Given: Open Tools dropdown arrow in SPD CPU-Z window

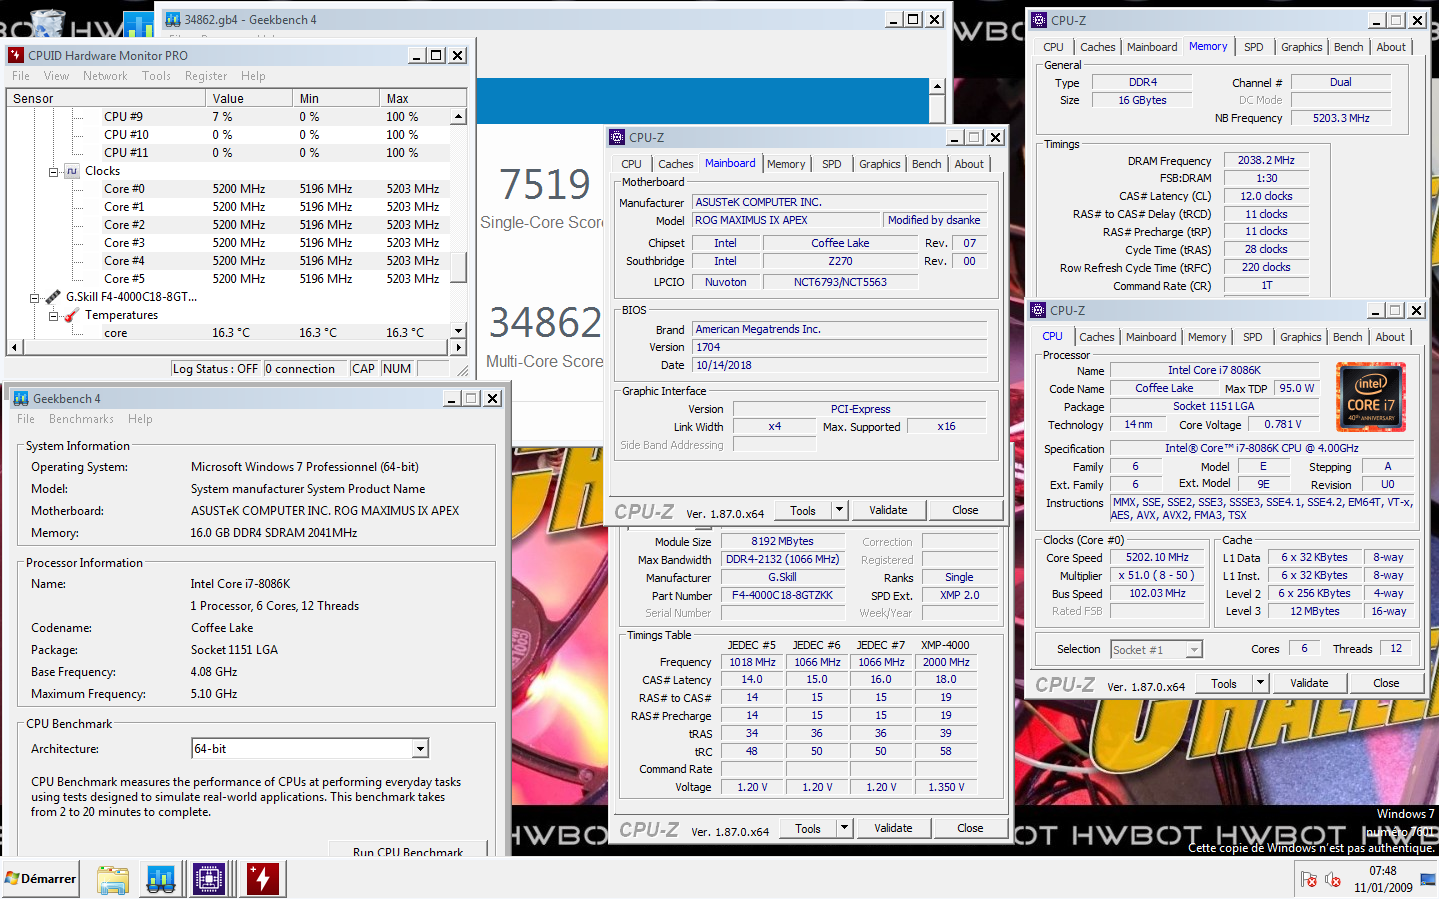Looking at the screenshot, I should 845,828.
